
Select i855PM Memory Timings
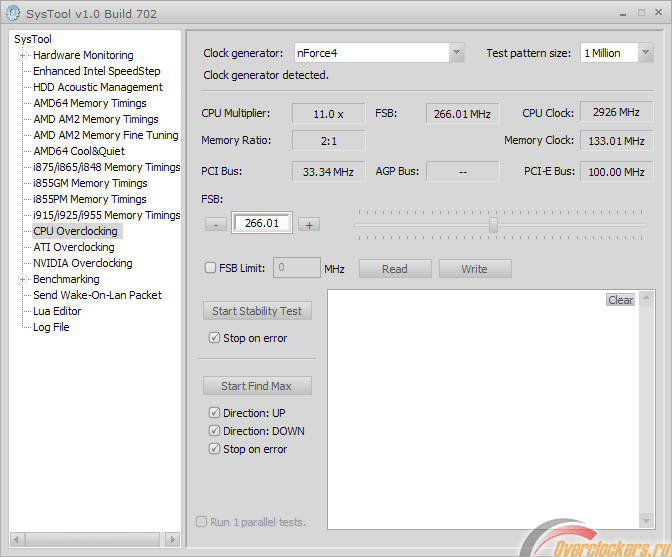[90, 199]
